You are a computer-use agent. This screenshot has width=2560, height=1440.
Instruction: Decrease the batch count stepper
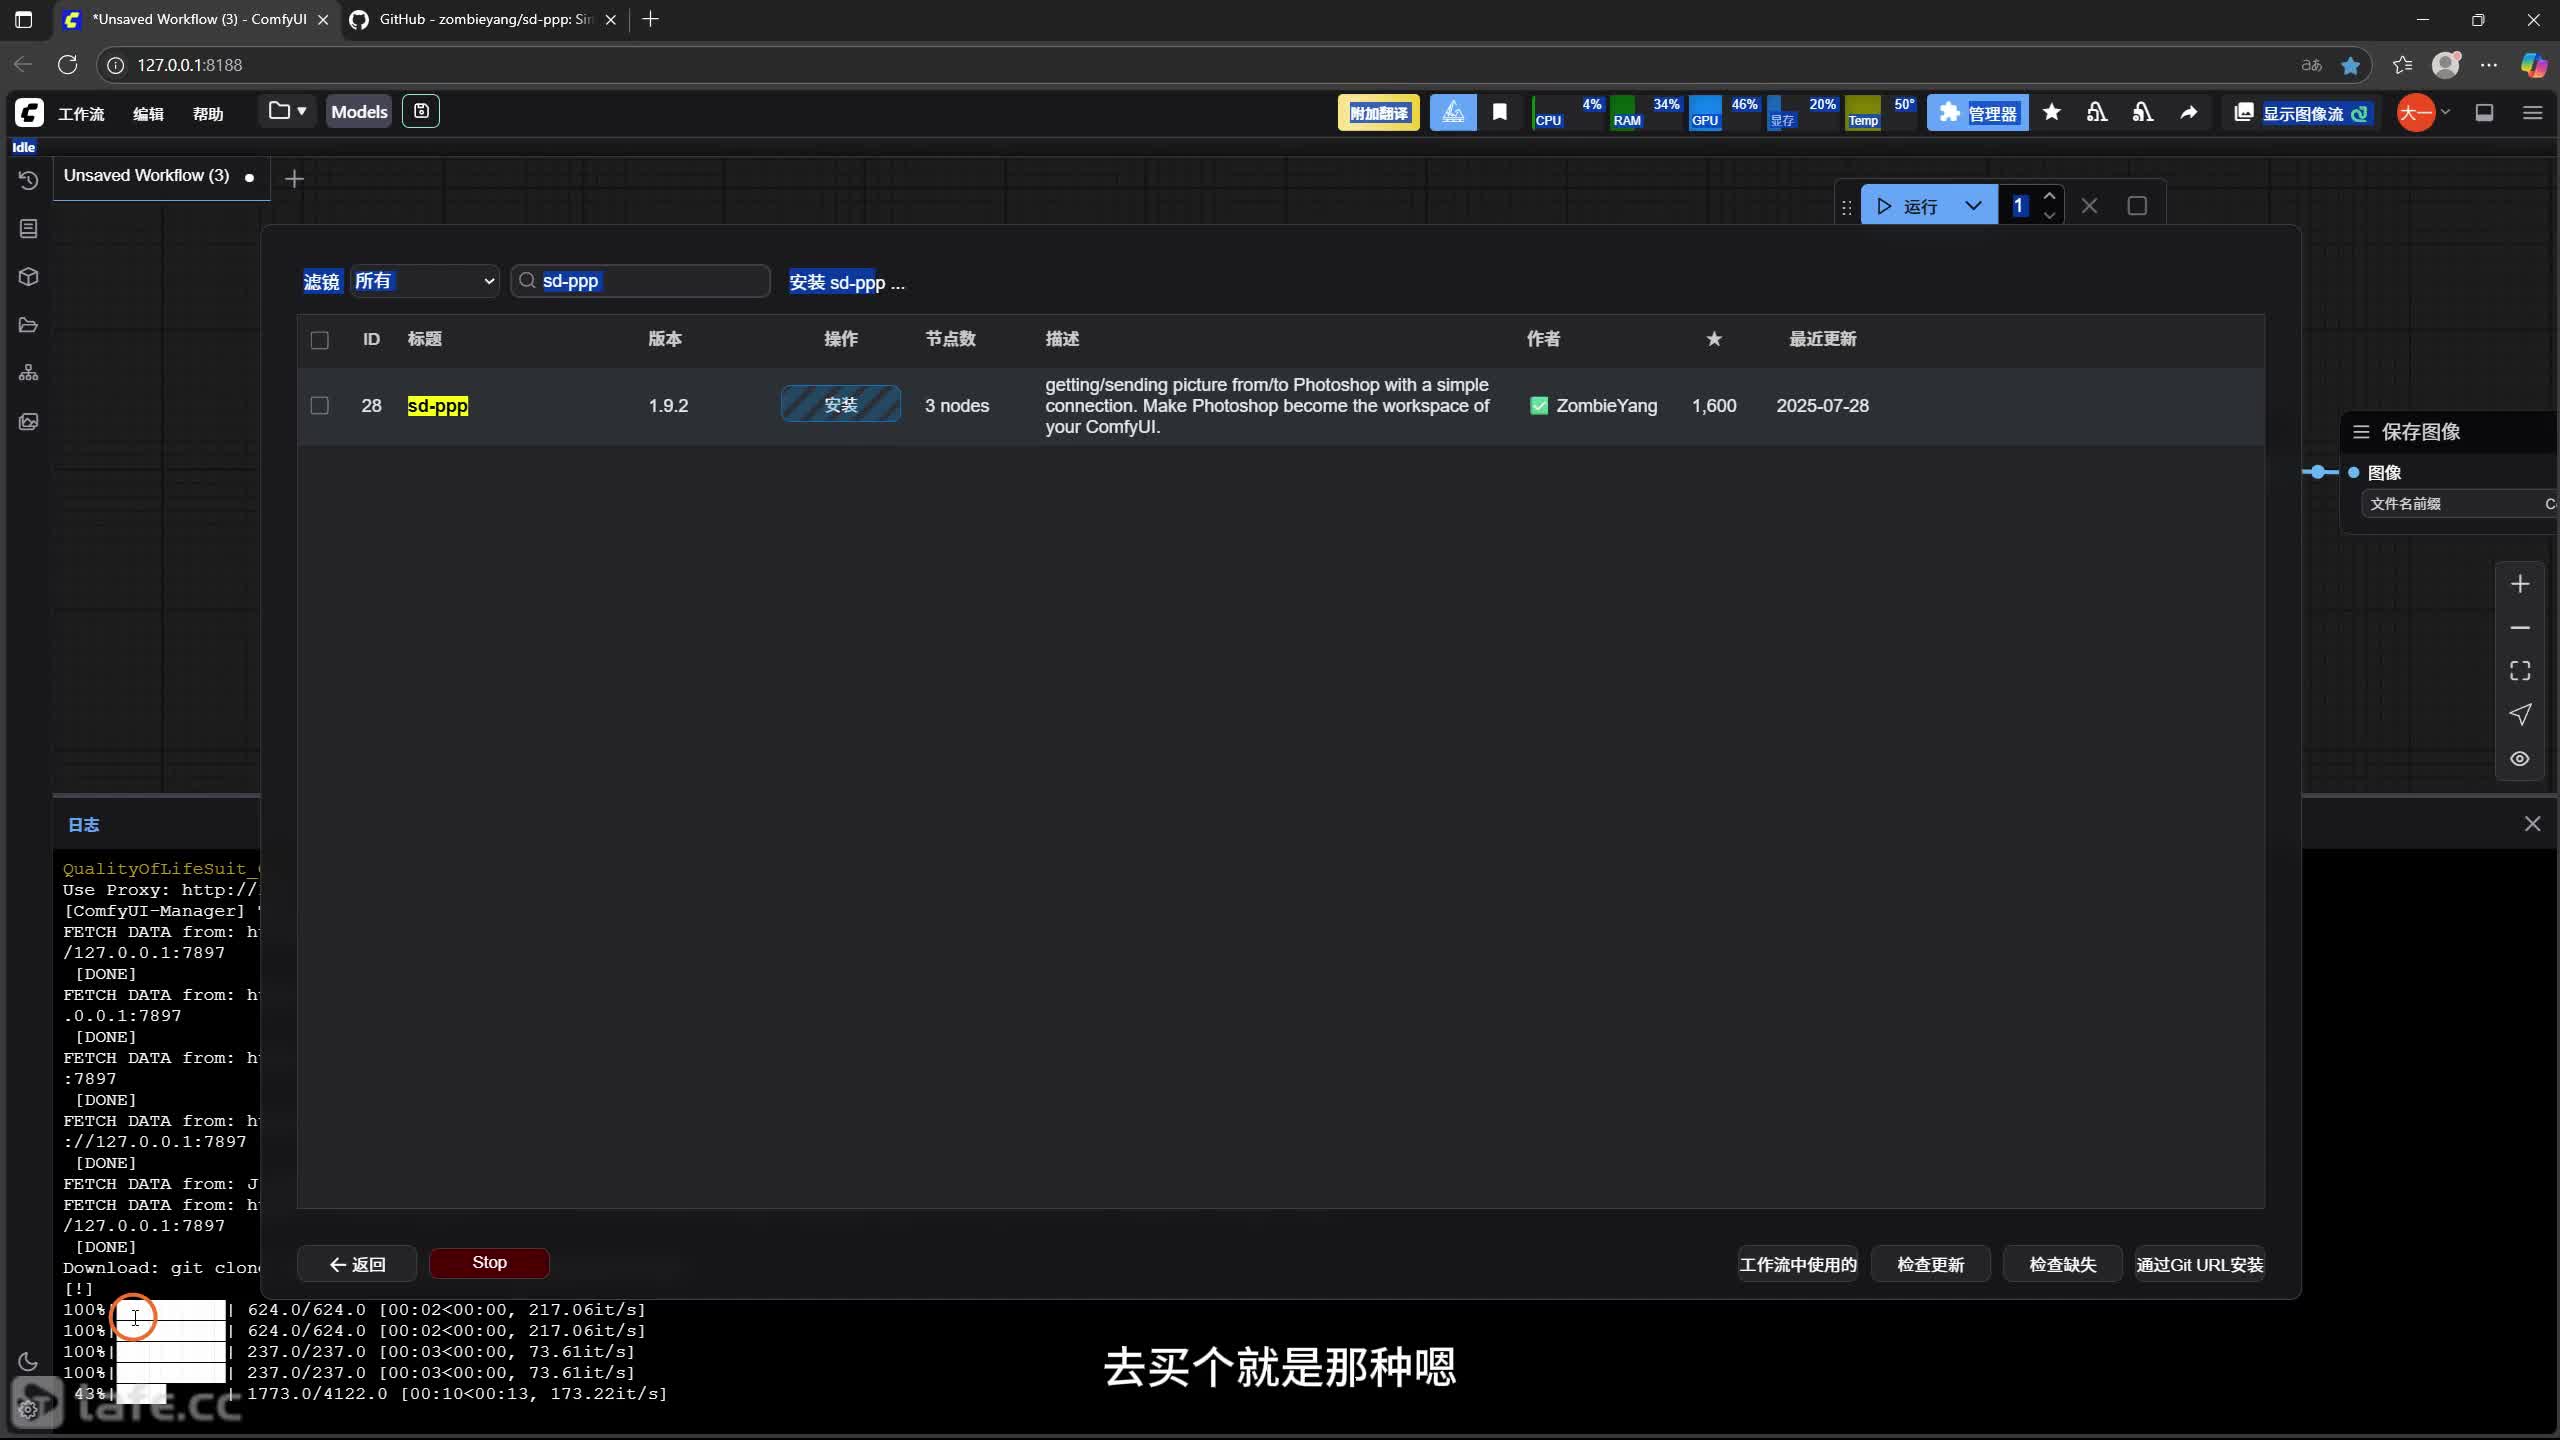2049,216
